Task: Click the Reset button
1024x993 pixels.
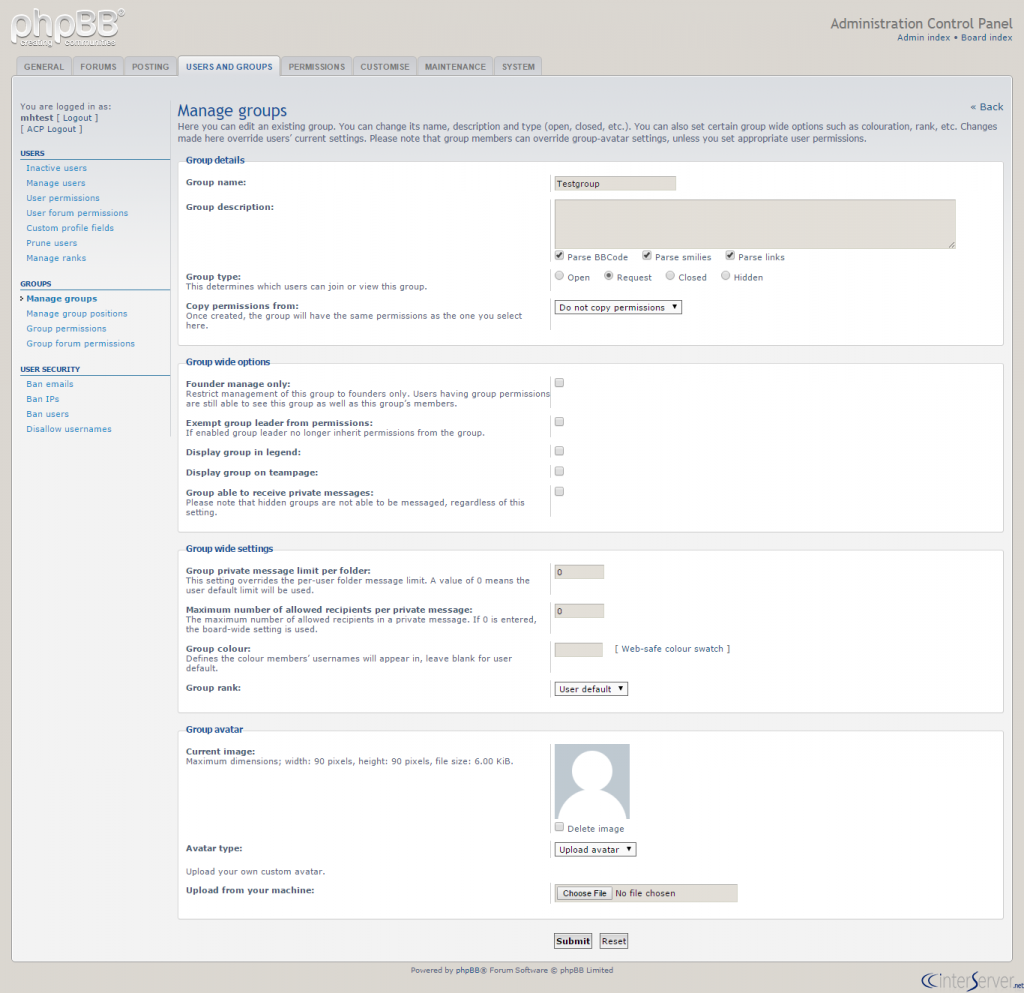Action: point(614,941)
